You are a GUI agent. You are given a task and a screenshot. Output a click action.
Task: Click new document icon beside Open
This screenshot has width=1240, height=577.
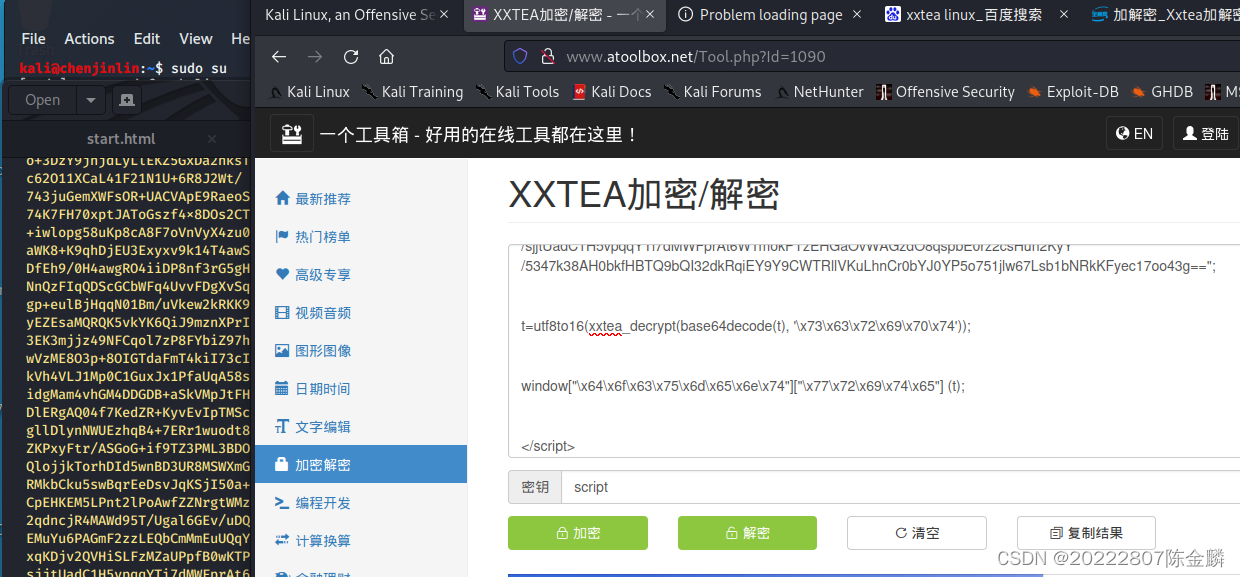pos(126,100)
